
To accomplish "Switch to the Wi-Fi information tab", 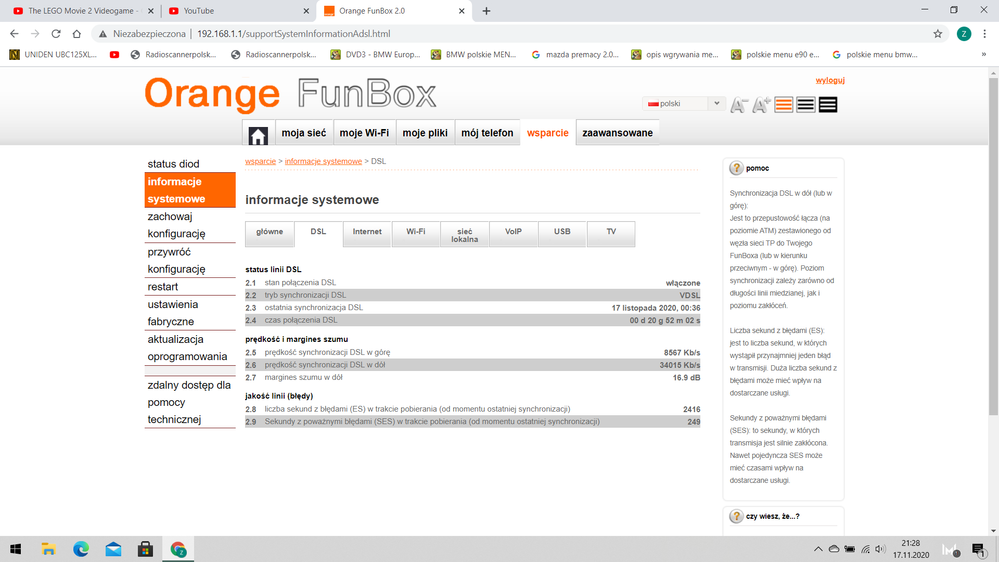I will pyautogui.click(x=415, y=232).
